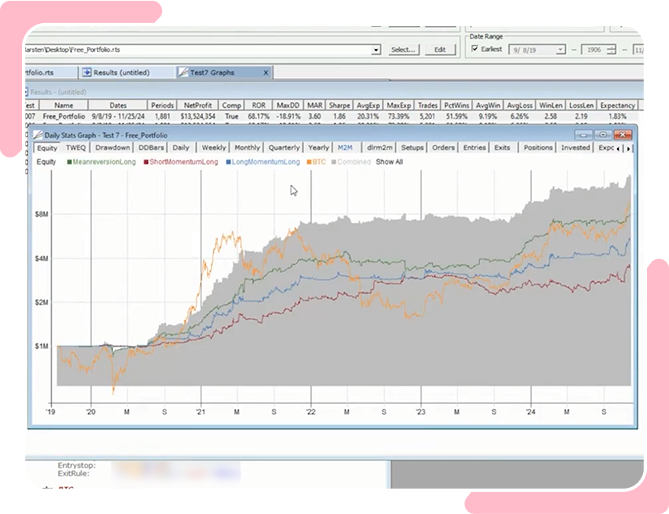This screenshot has height=514, width=669.
Task: Select the M2M tab
Action: [345, 148]
